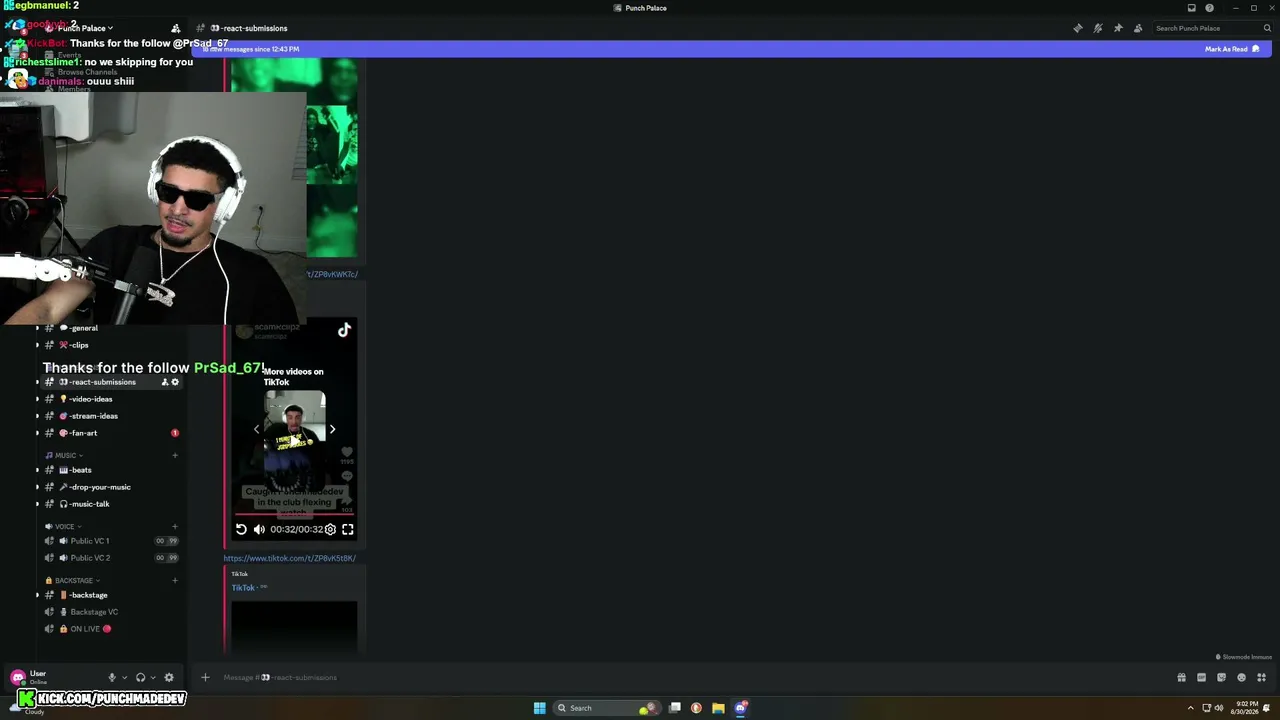Collapse the MUSIC category
This screenshot has width=1280, height=720.
(62, 455)
